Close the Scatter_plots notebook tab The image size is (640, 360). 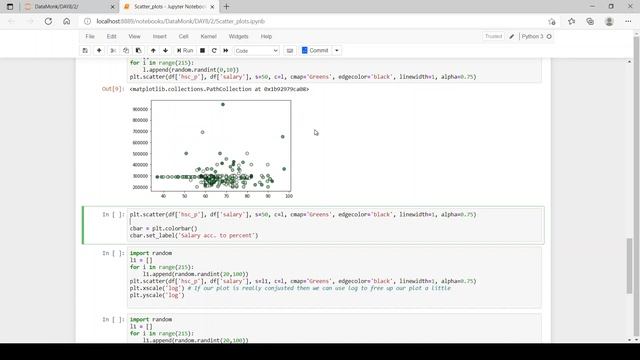(212, 7)
